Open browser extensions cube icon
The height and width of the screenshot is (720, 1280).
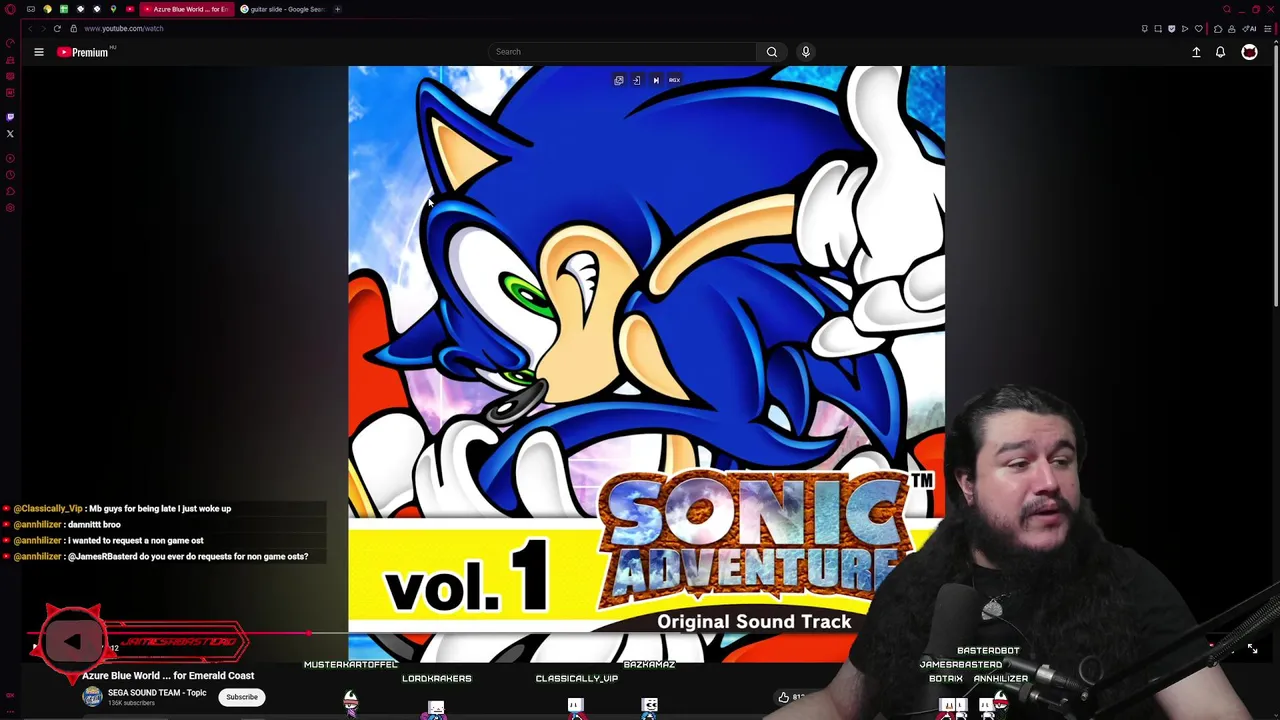coord(1218,29)
